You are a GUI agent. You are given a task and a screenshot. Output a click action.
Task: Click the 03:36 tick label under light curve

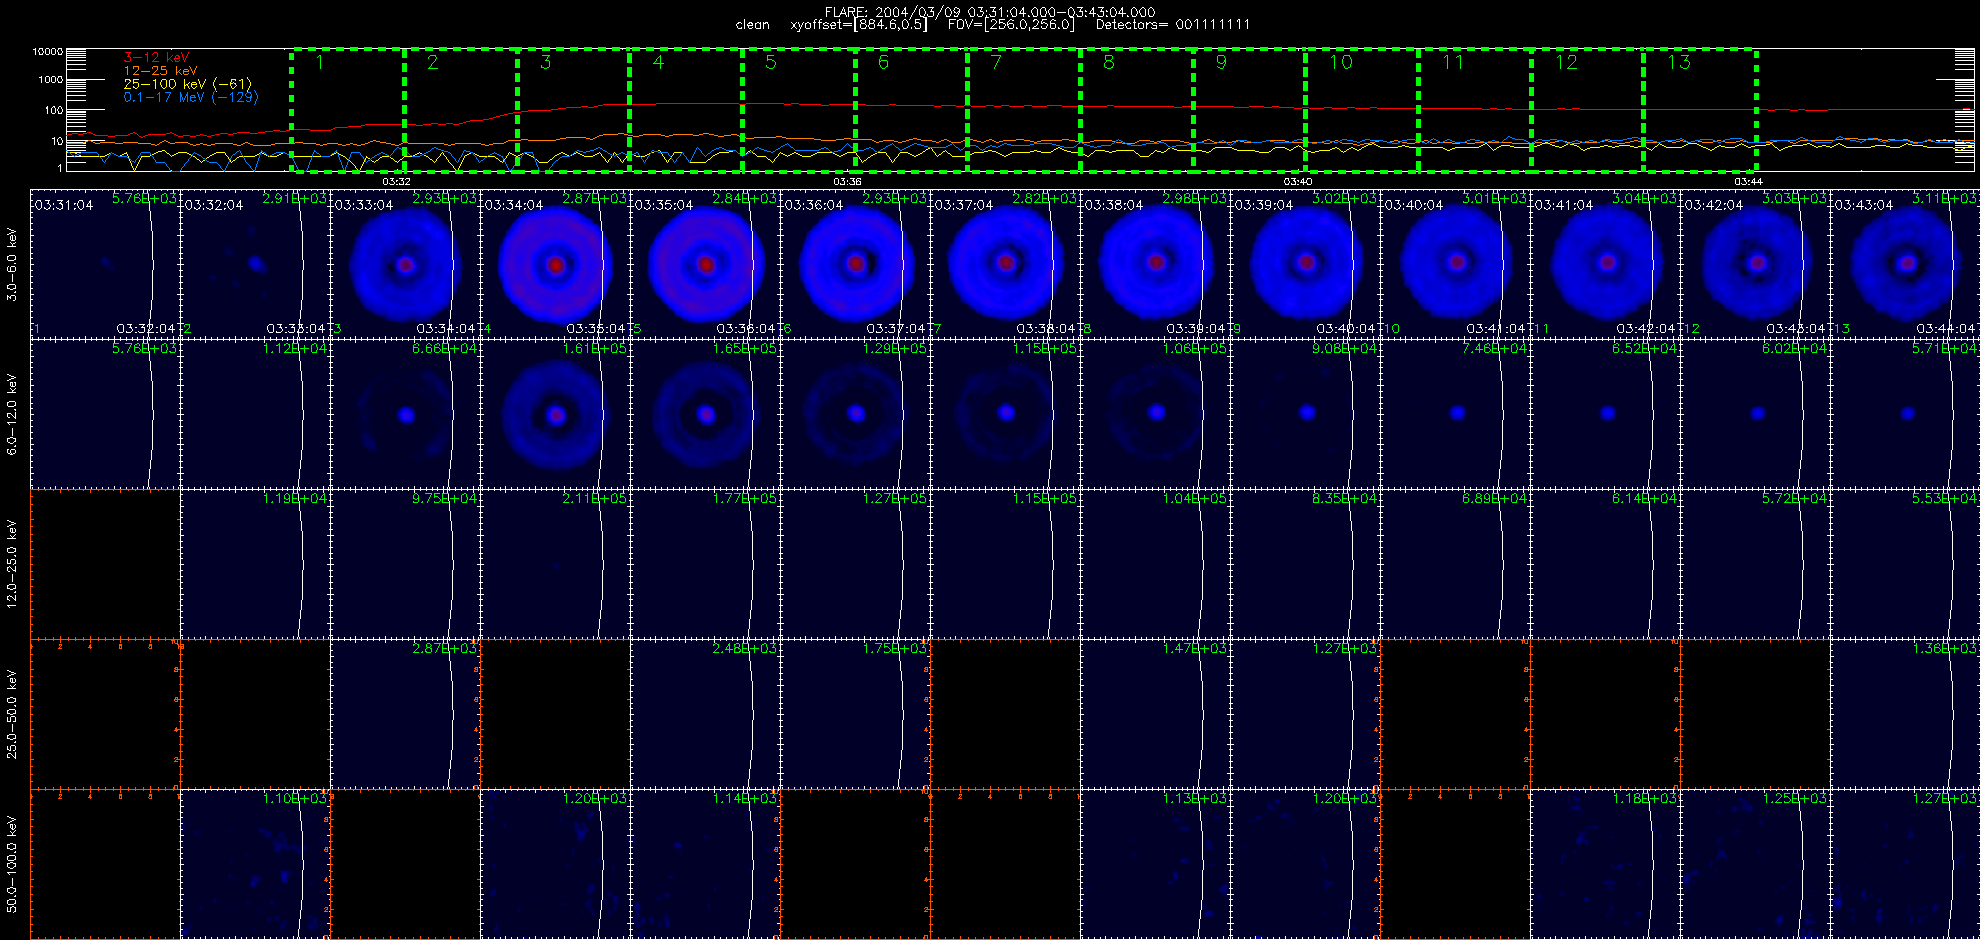[847, 181]
